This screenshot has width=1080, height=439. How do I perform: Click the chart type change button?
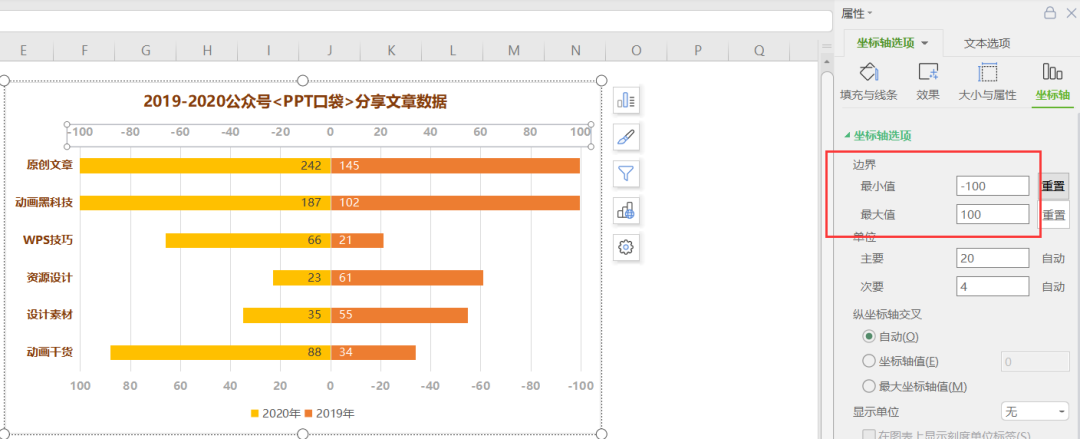tap(626, 211)
